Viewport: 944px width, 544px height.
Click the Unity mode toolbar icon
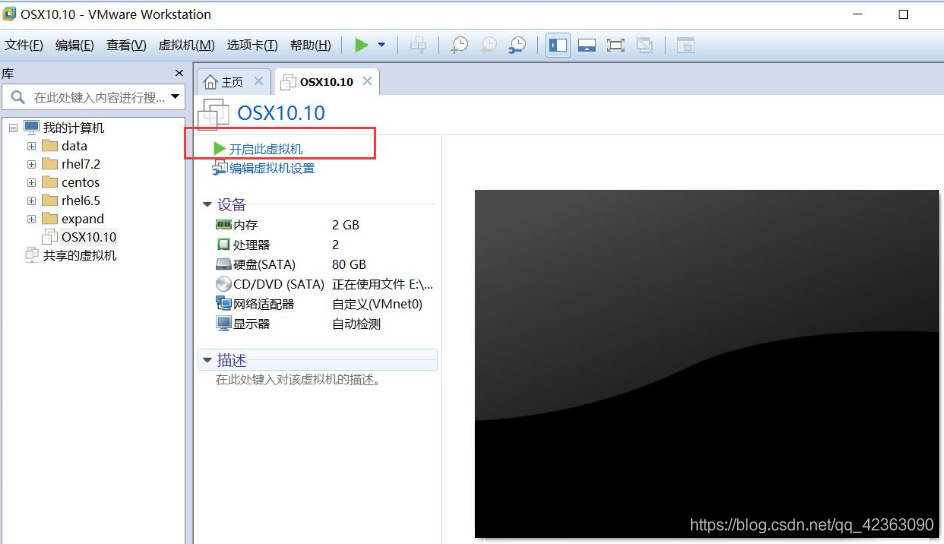point(644,45)
